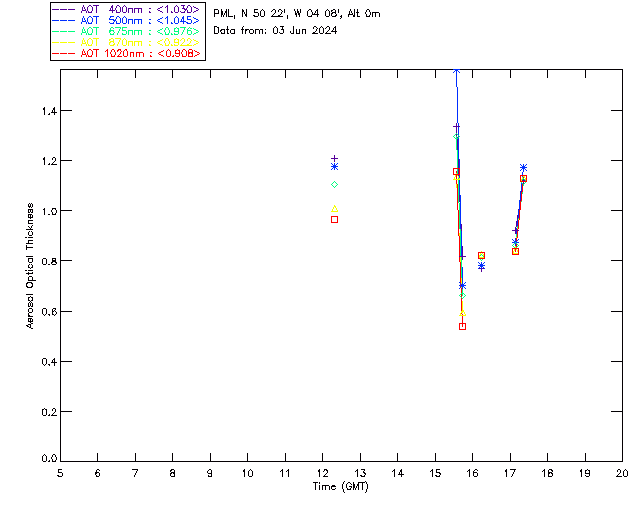Click x-axis tick label 8

tap(173, 474)
